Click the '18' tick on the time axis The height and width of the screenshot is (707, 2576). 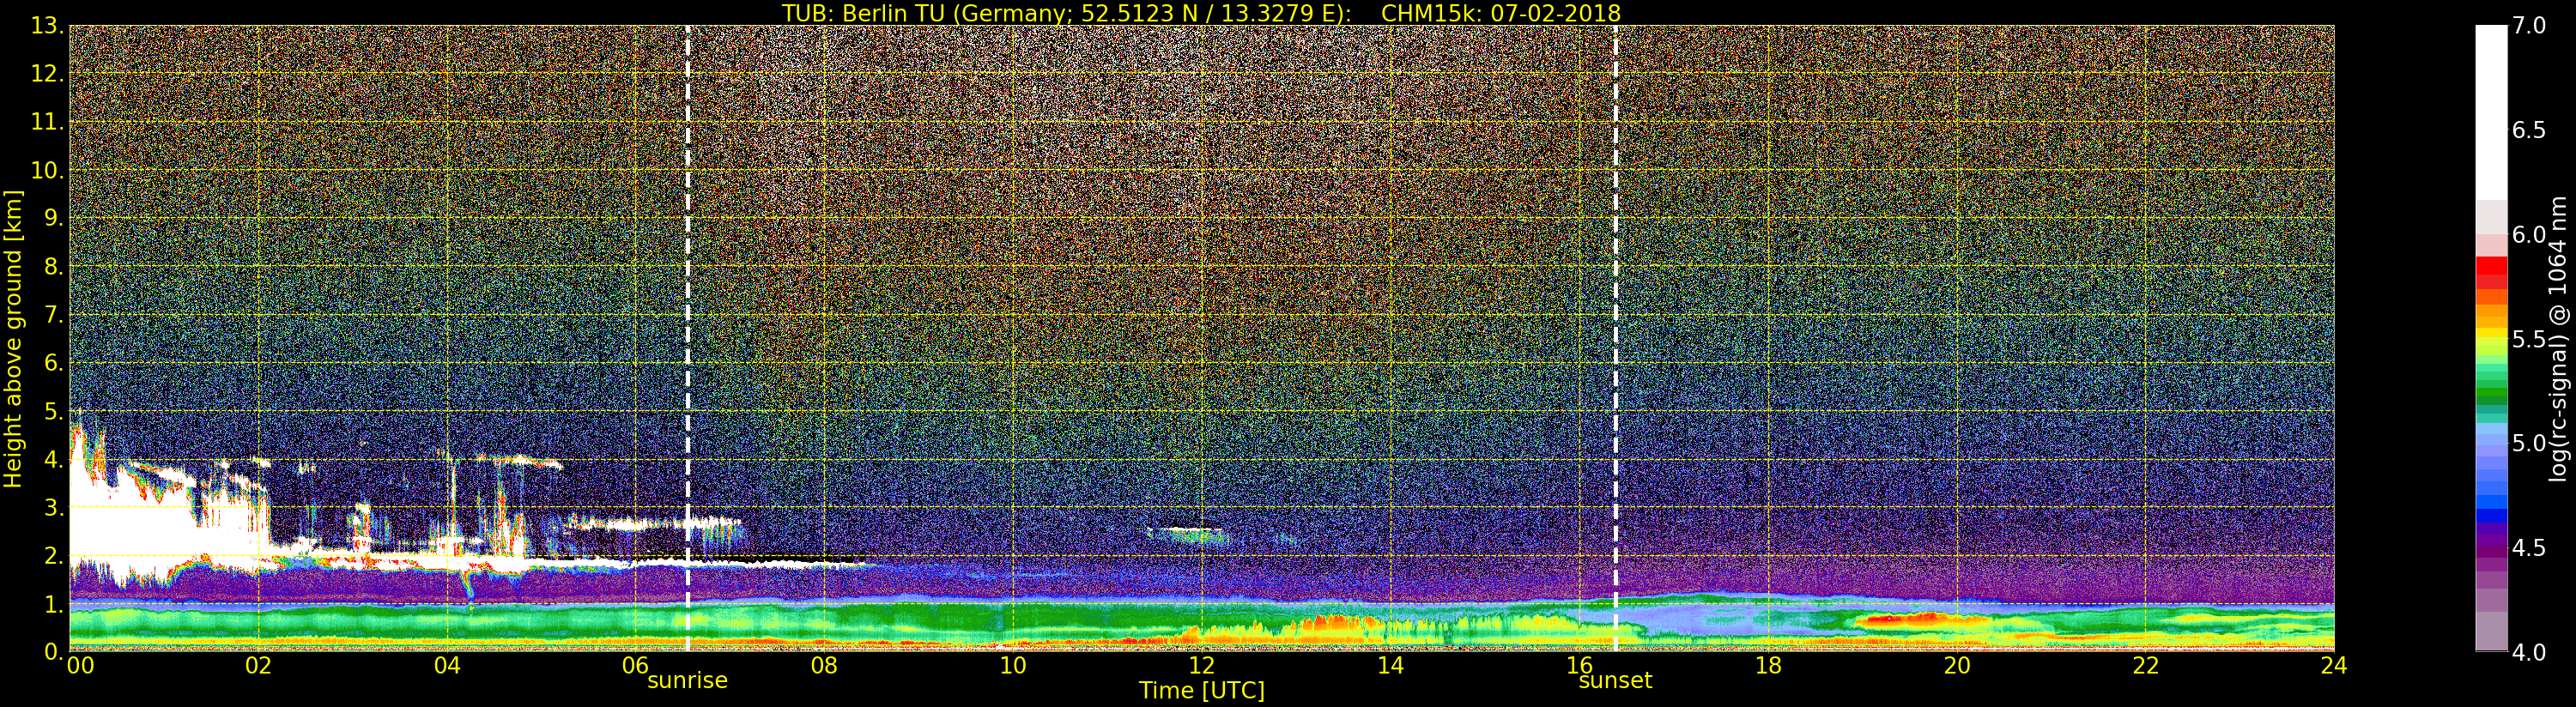(1768, 666)
